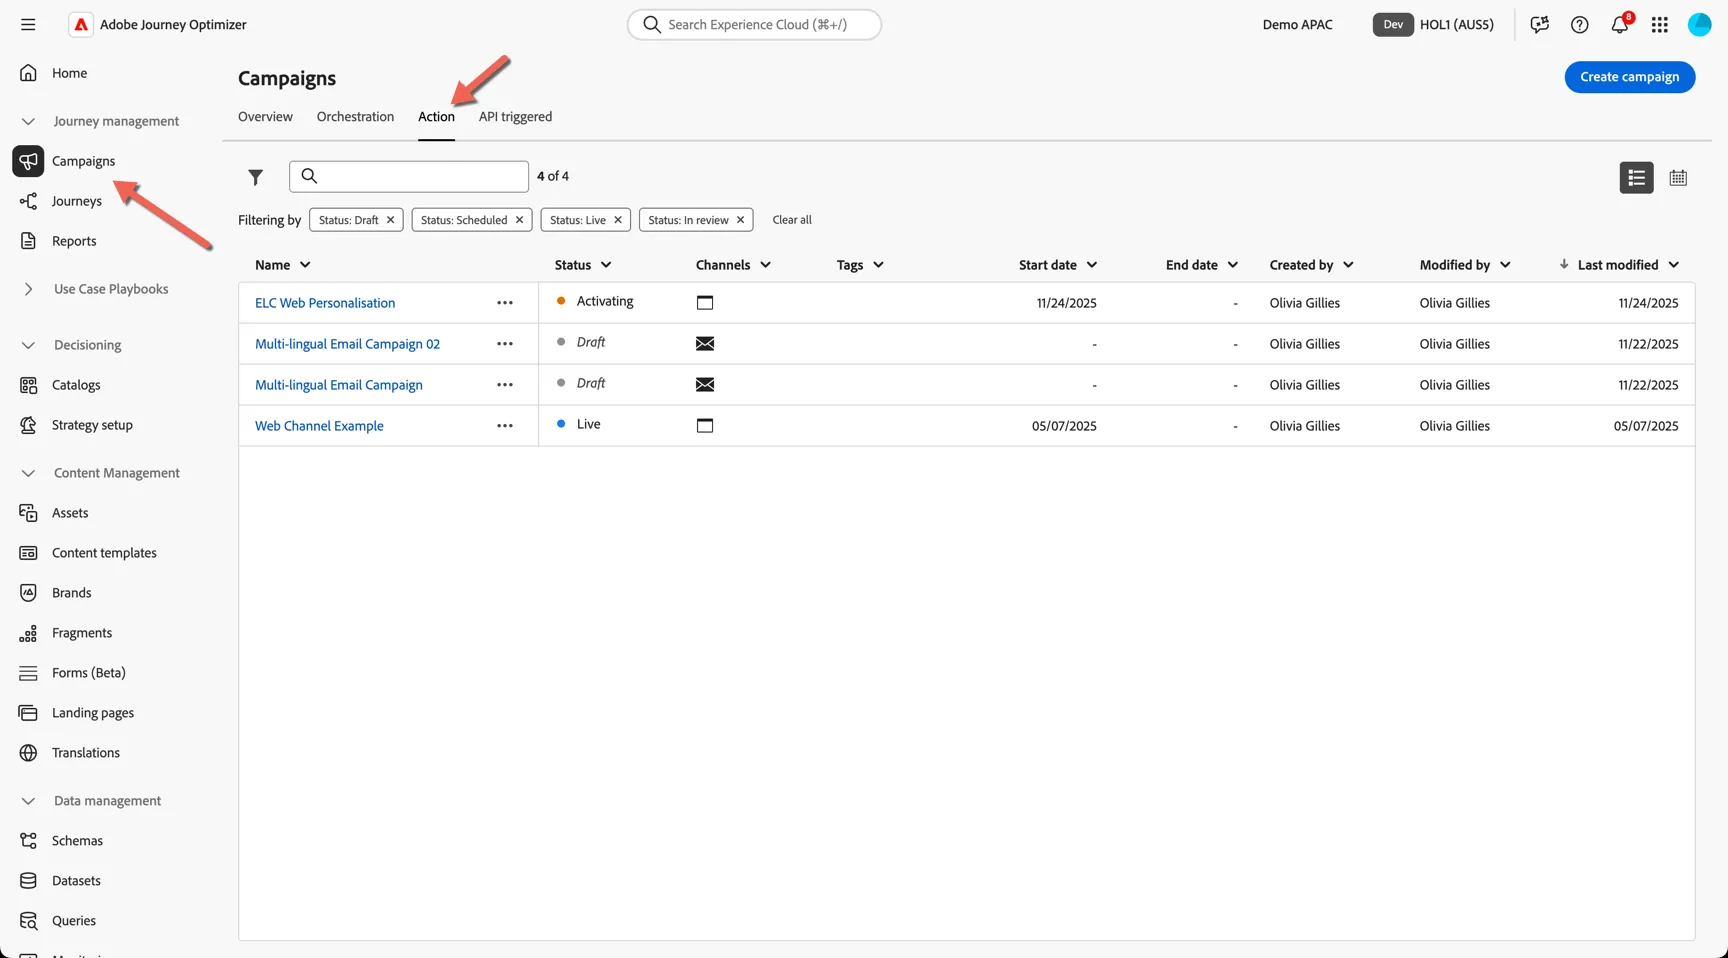Click the Search Experience Cloud box
Screen dimensions: 1728x958
click(754, 24)
